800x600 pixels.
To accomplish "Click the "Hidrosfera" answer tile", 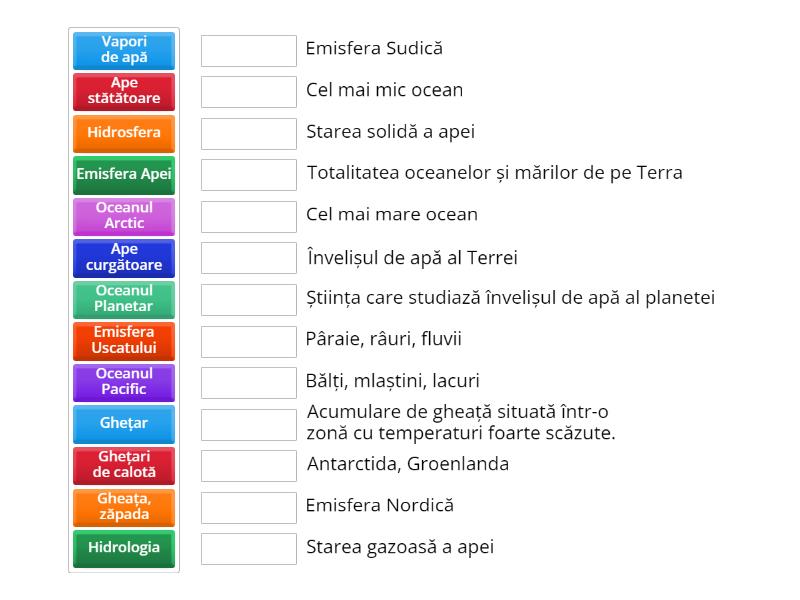I will (x=123, y=132).
